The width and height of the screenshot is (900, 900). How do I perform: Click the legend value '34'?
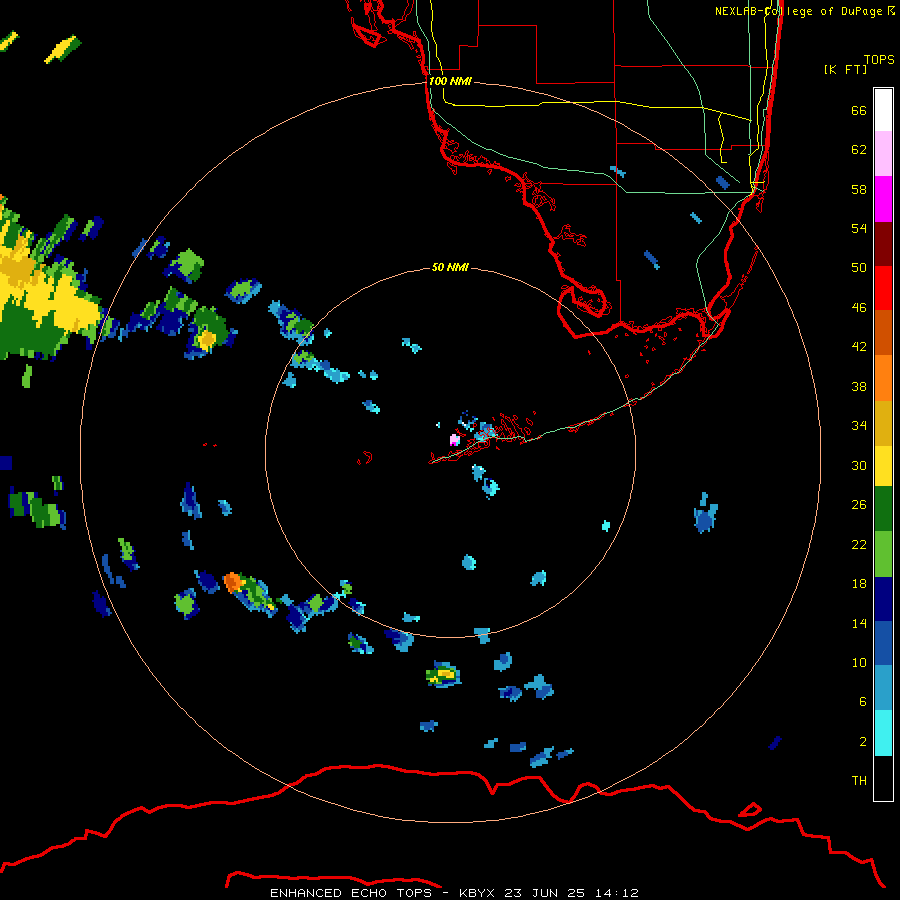click(x=859, y=426)
